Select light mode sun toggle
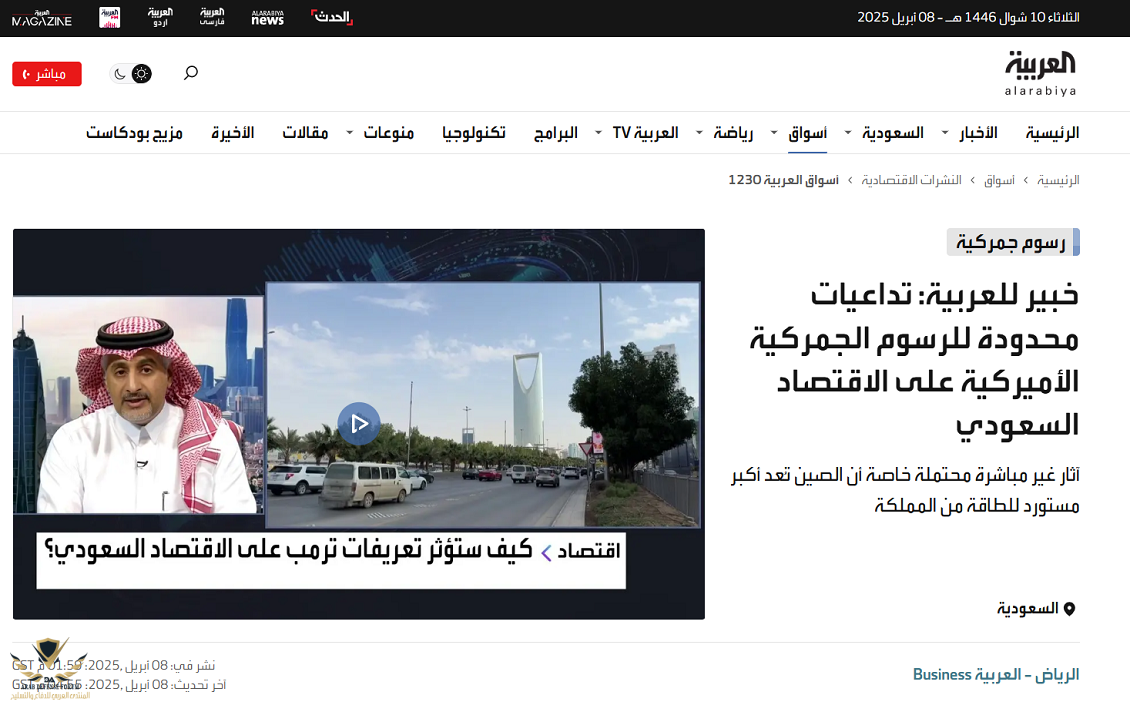The image size is (1130, 702). click(142, 73)
